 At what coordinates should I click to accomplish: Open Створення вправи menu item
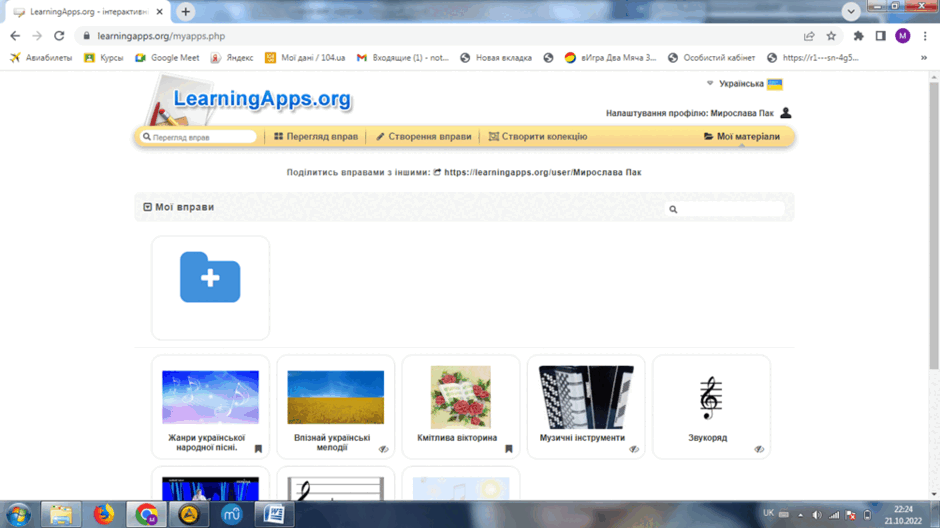pos(423,137)
